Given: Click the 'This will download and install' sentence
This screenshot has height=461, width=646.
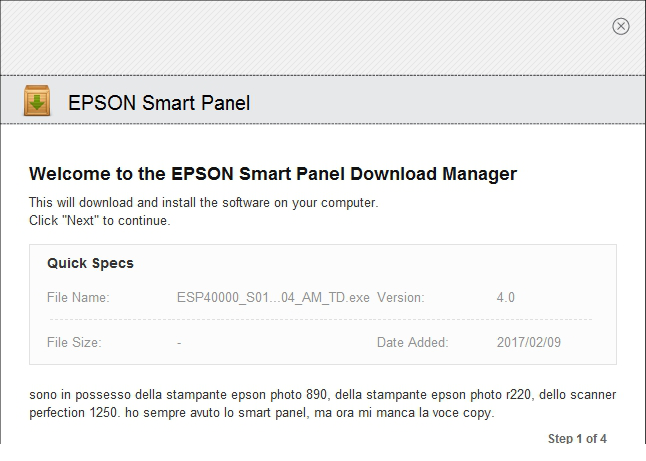Looking at the screenshot, I should pyautogui.click(x=204, y=203).
